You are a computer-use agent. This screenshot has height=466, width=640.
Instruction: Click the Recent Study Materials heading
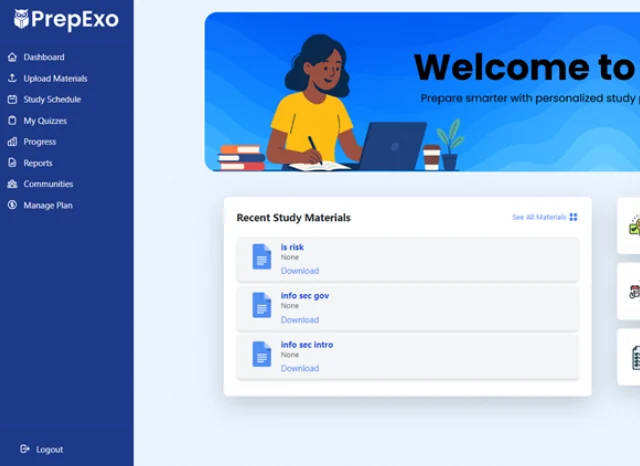[293, 217]
